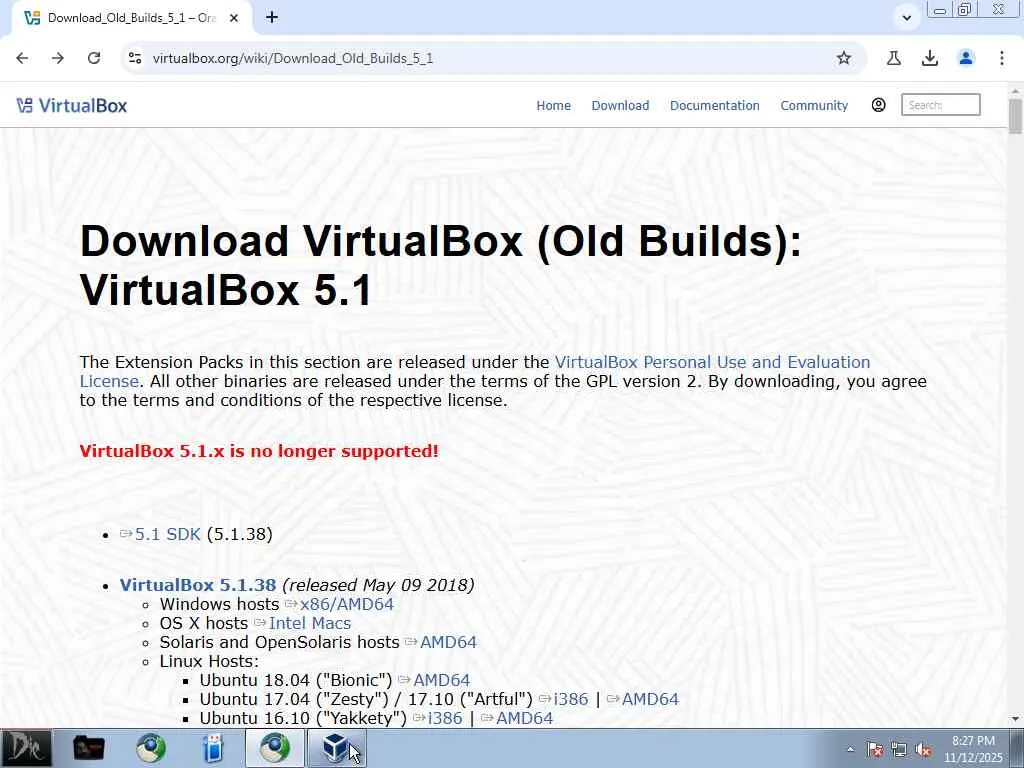Viewport: 1024px width, 768px height.
Task: Open the Chrome profile avatar
Action: click(x=966, y=58)
